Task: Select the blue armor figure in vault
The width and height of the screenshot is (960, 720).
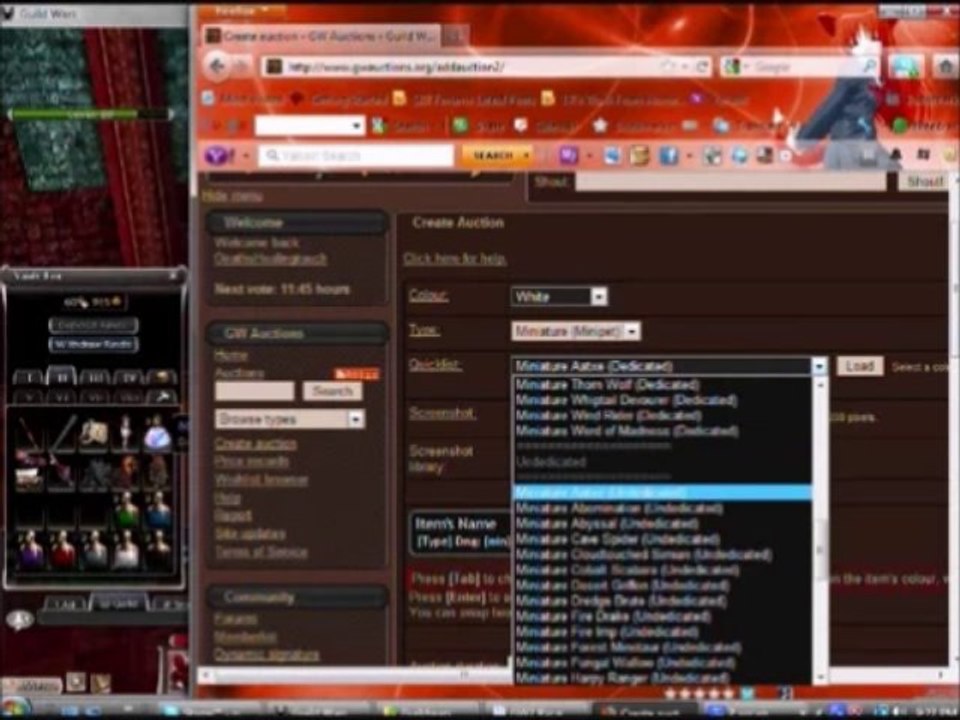Action: click(158, 509)
